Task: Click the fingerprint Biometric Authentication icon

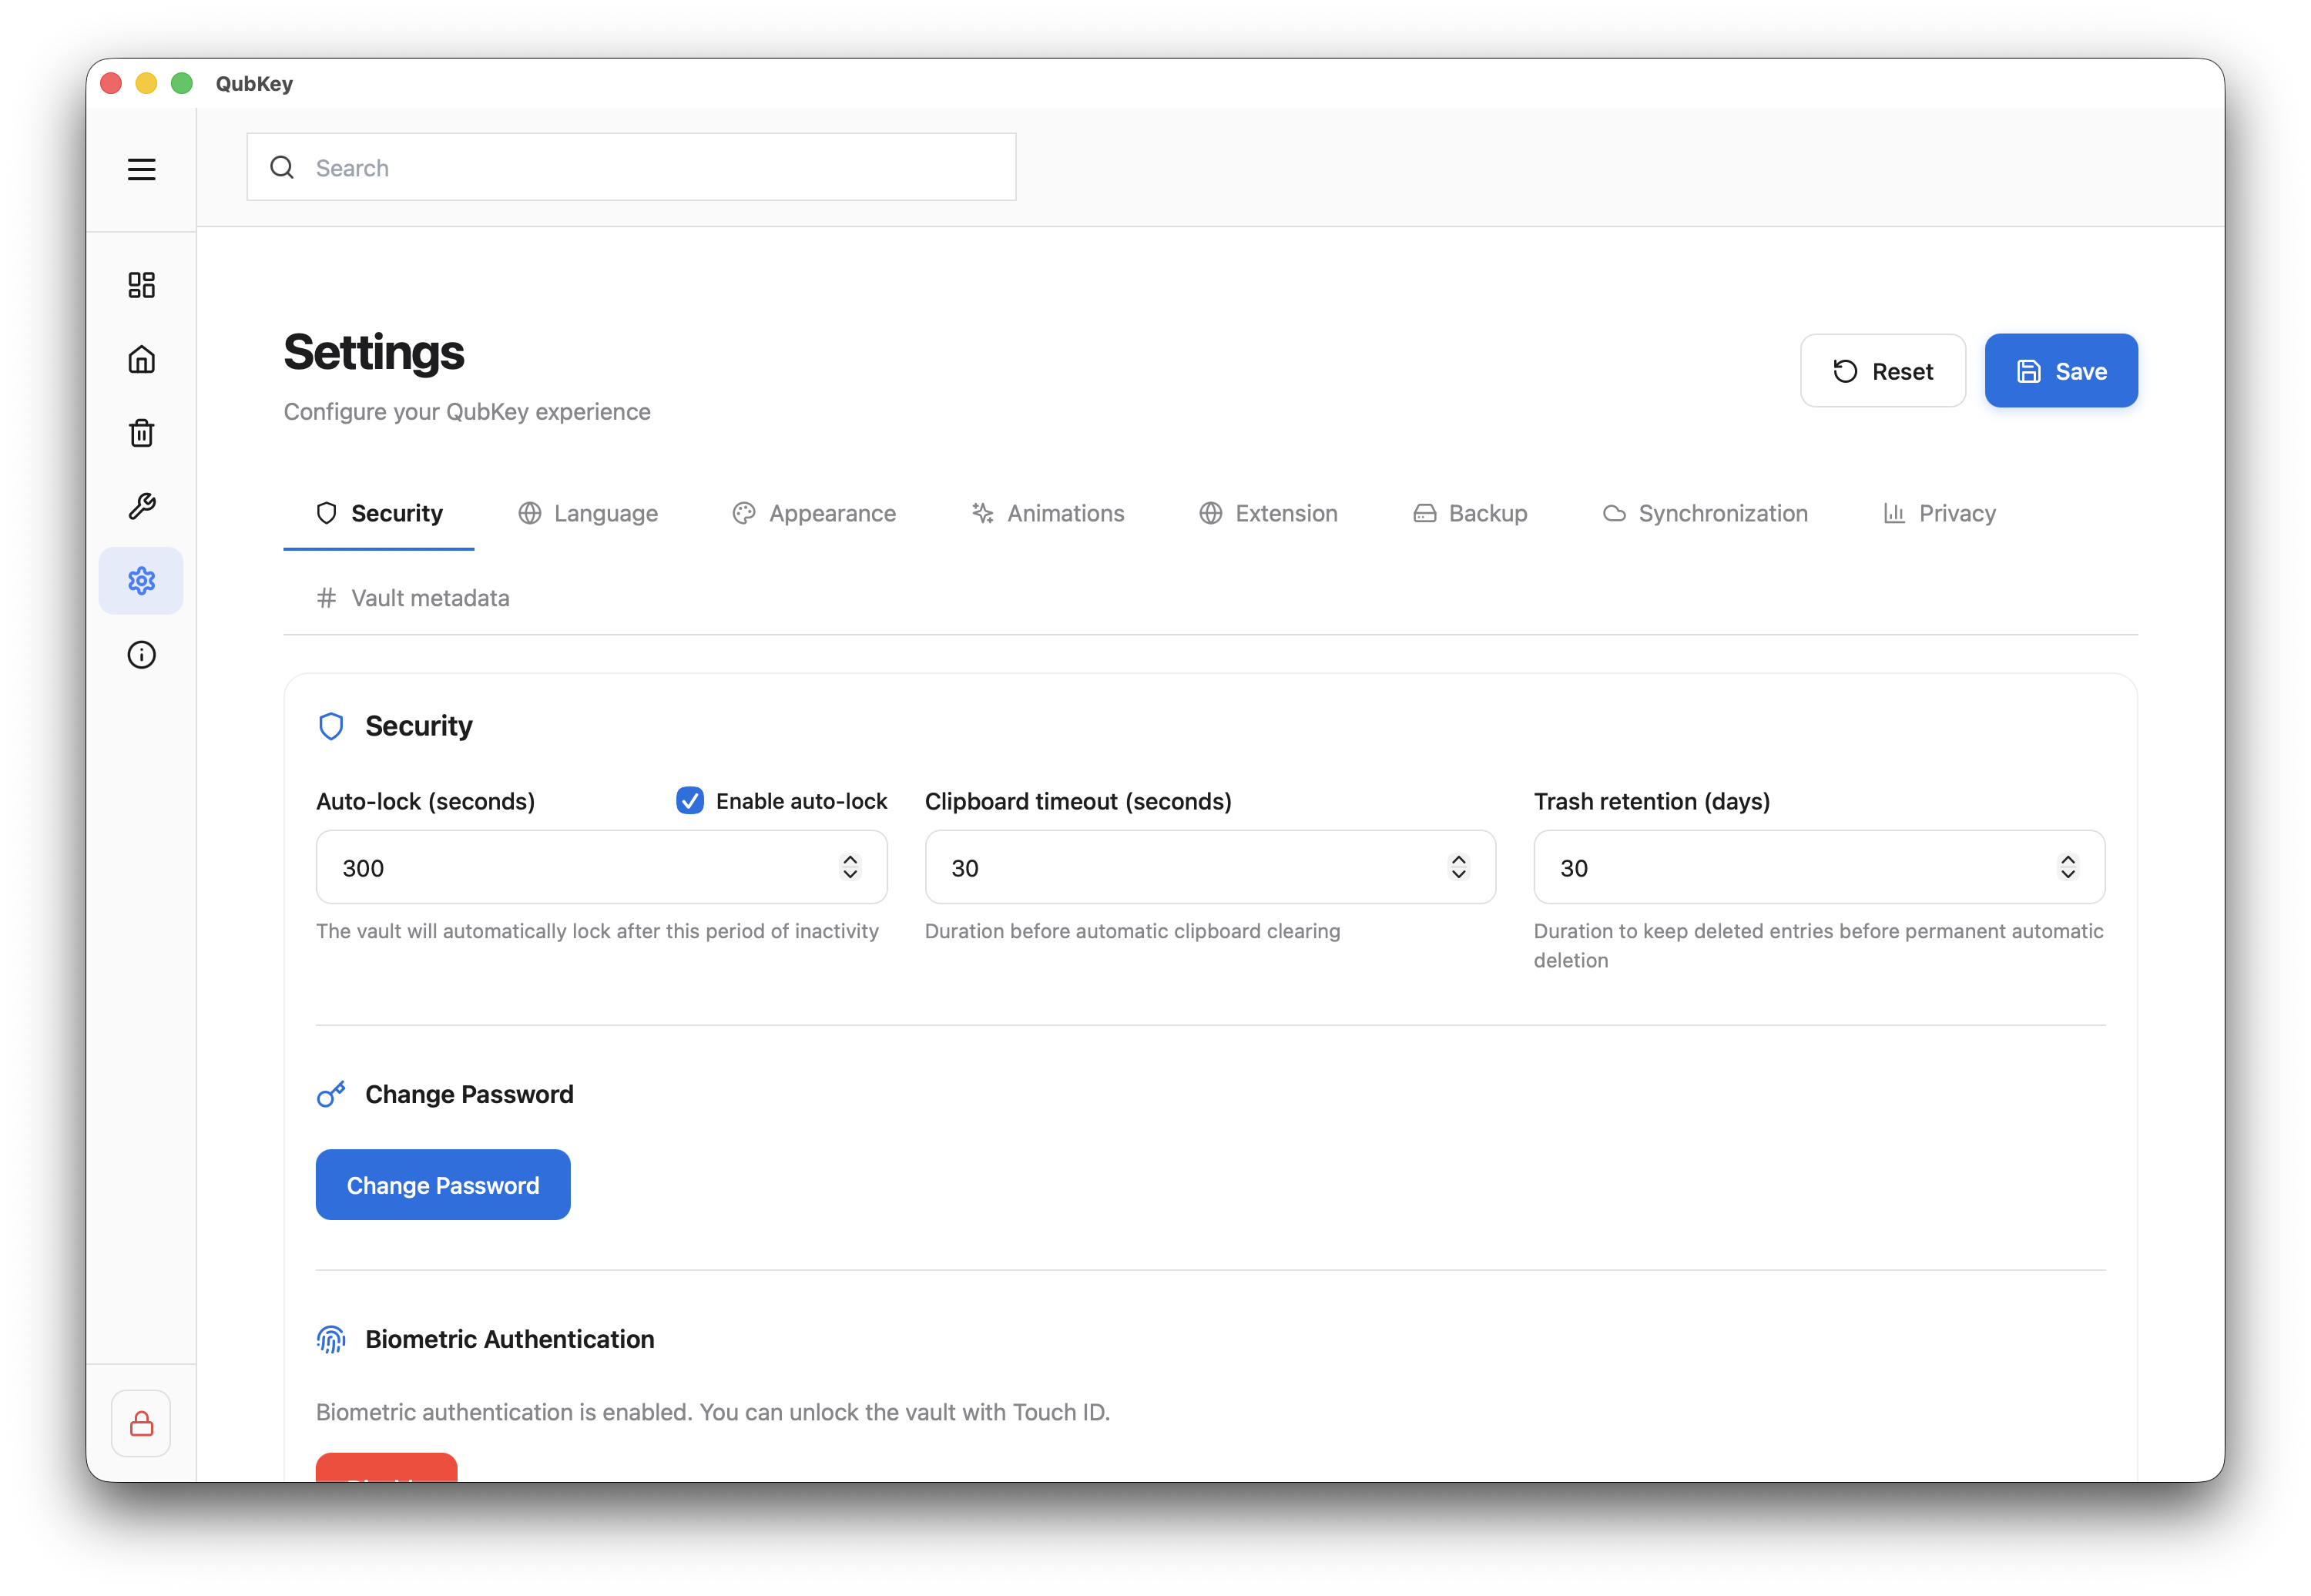Action: 331,1340
